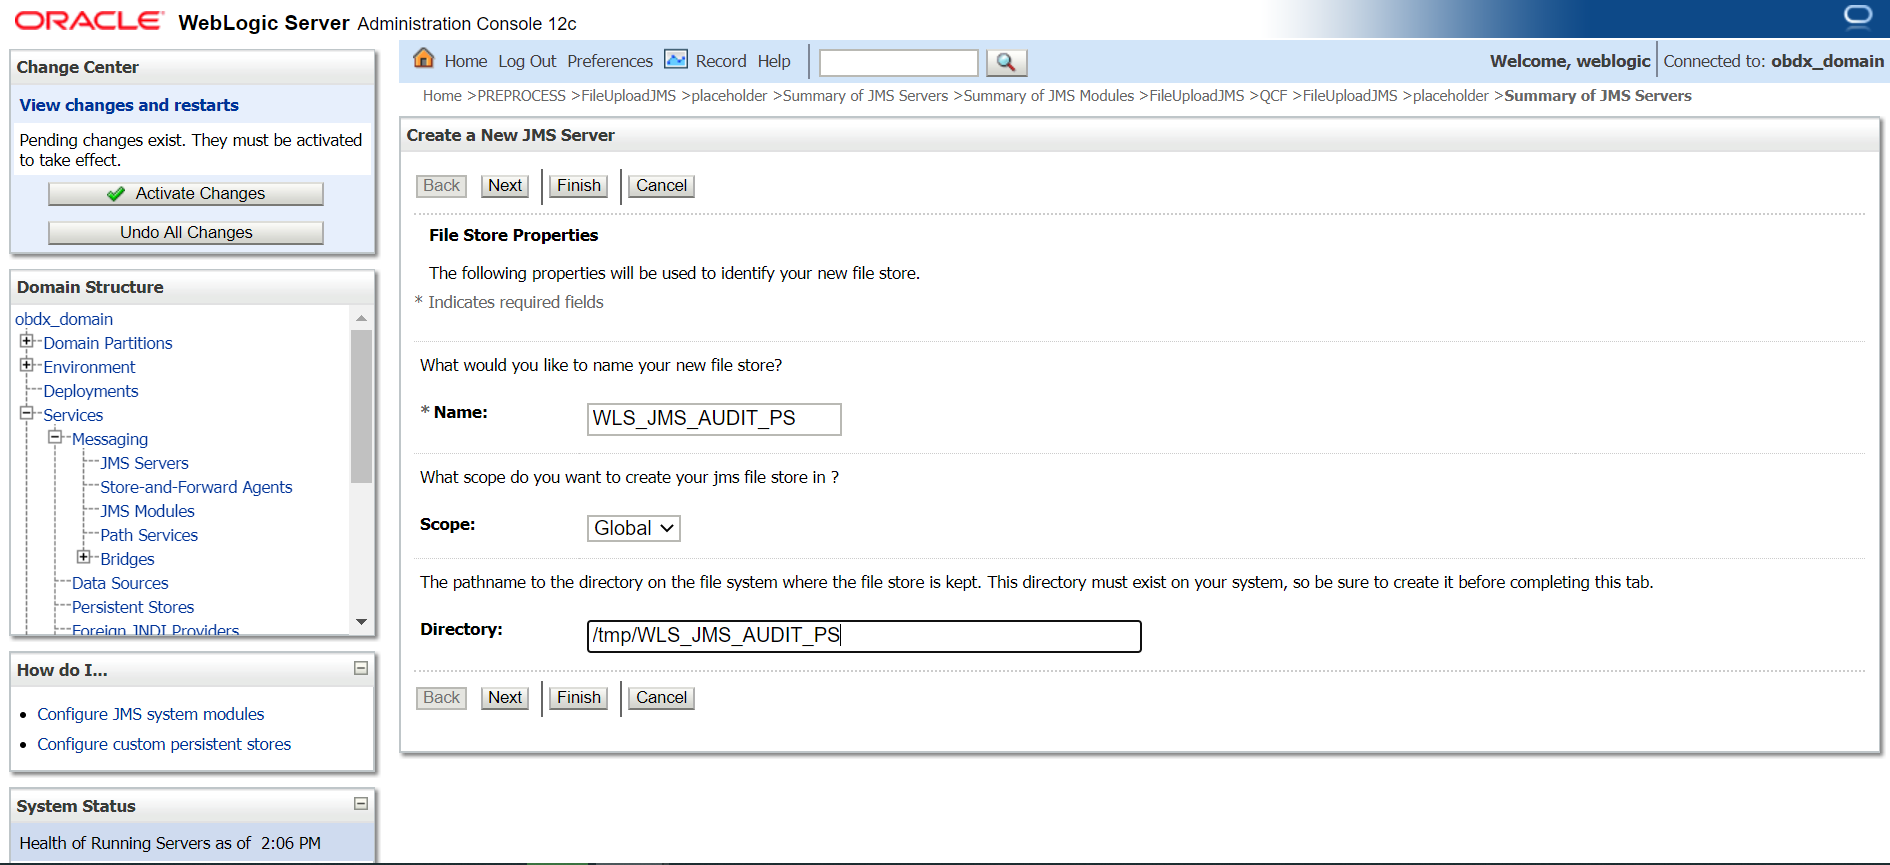
Task: Click the top Finish button
Action: tap(579, 186)
